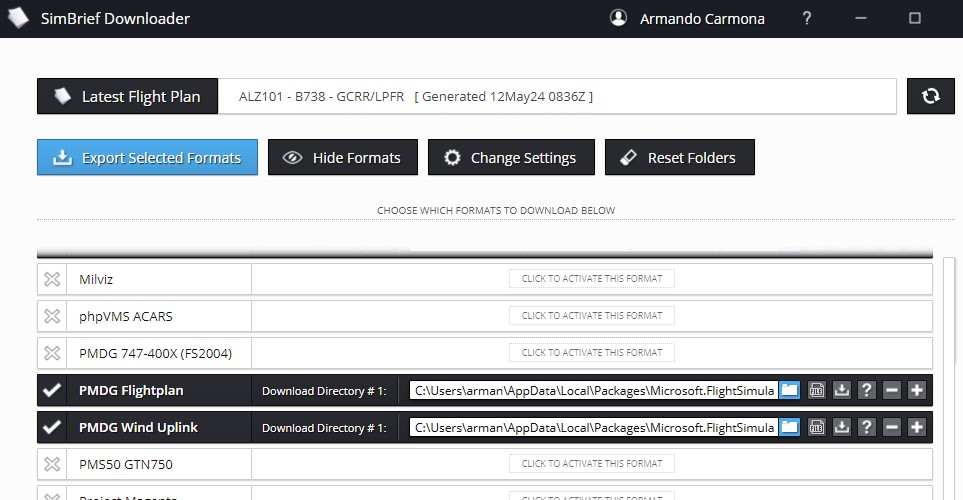Viewport: 963px width, 500px height.
Task: Edit PMDG Flightplan download directory path
Action: pyautogui.click(x=594, y=390)
